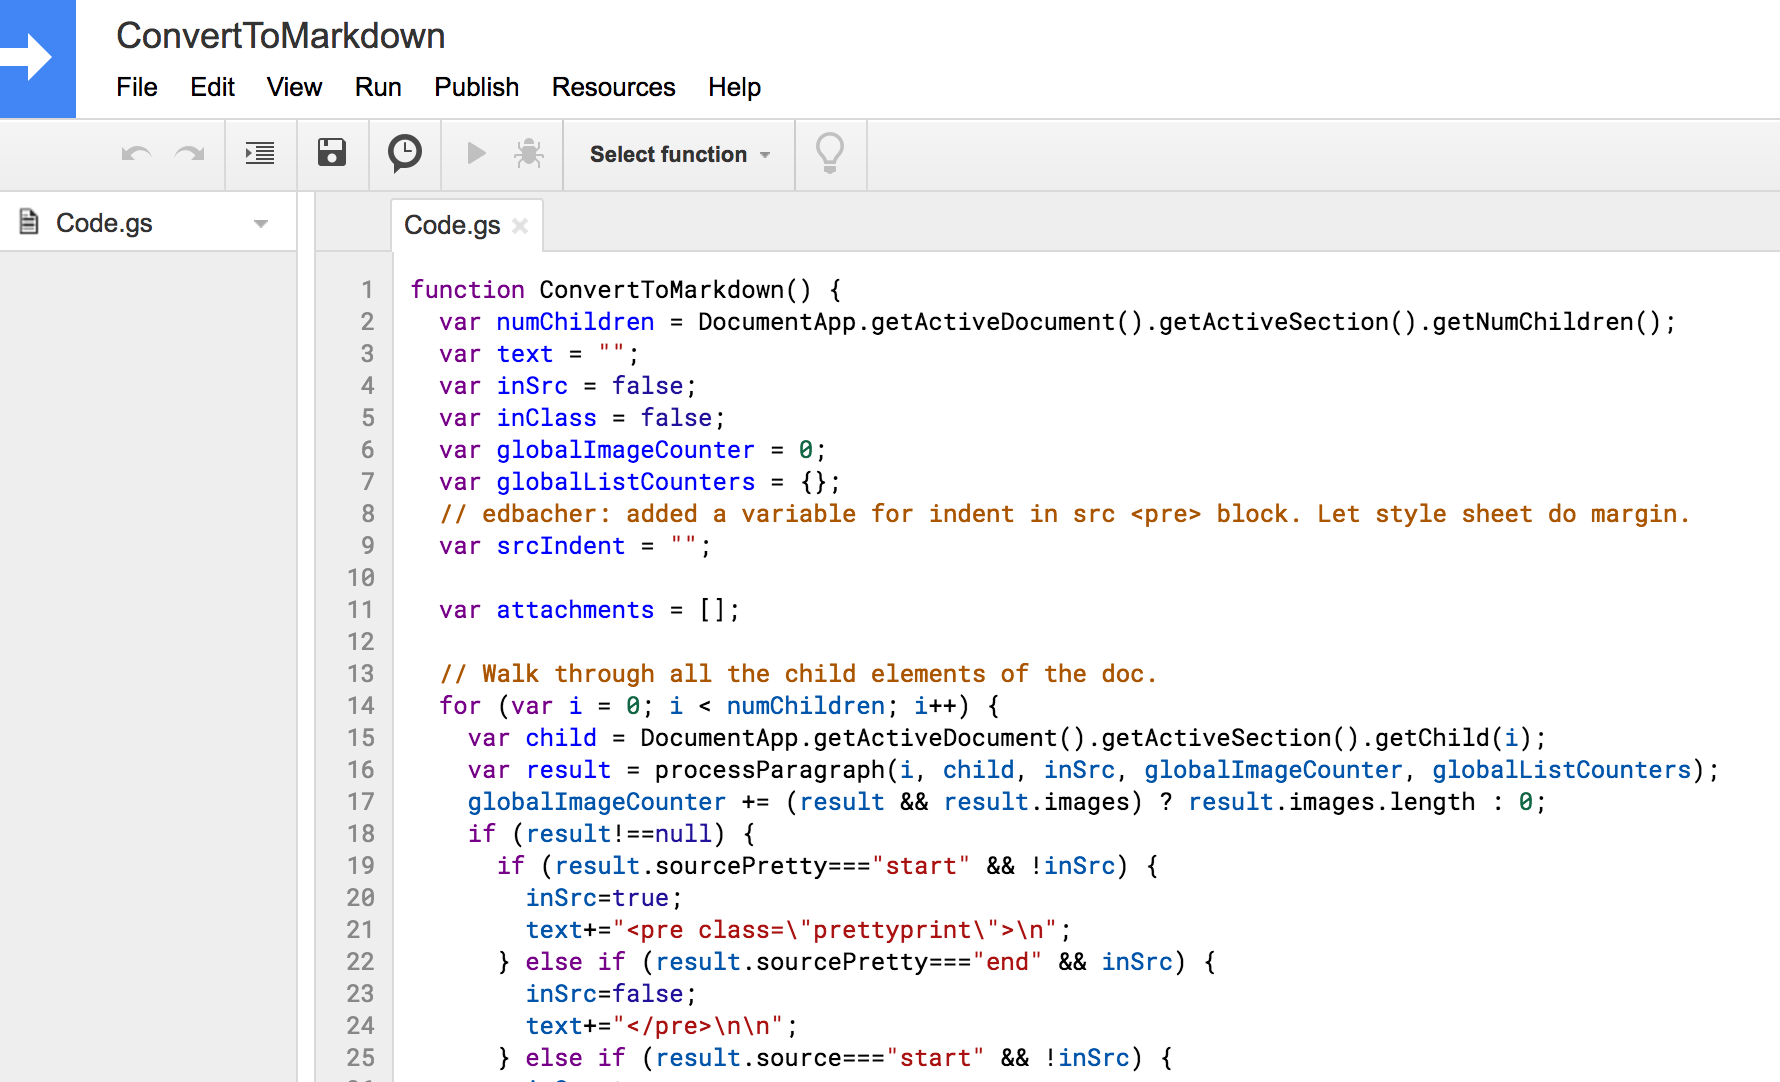Viewport: 1780px width, 1082px height.
Task: Redo the last undone edit
Action: [189, 154]
